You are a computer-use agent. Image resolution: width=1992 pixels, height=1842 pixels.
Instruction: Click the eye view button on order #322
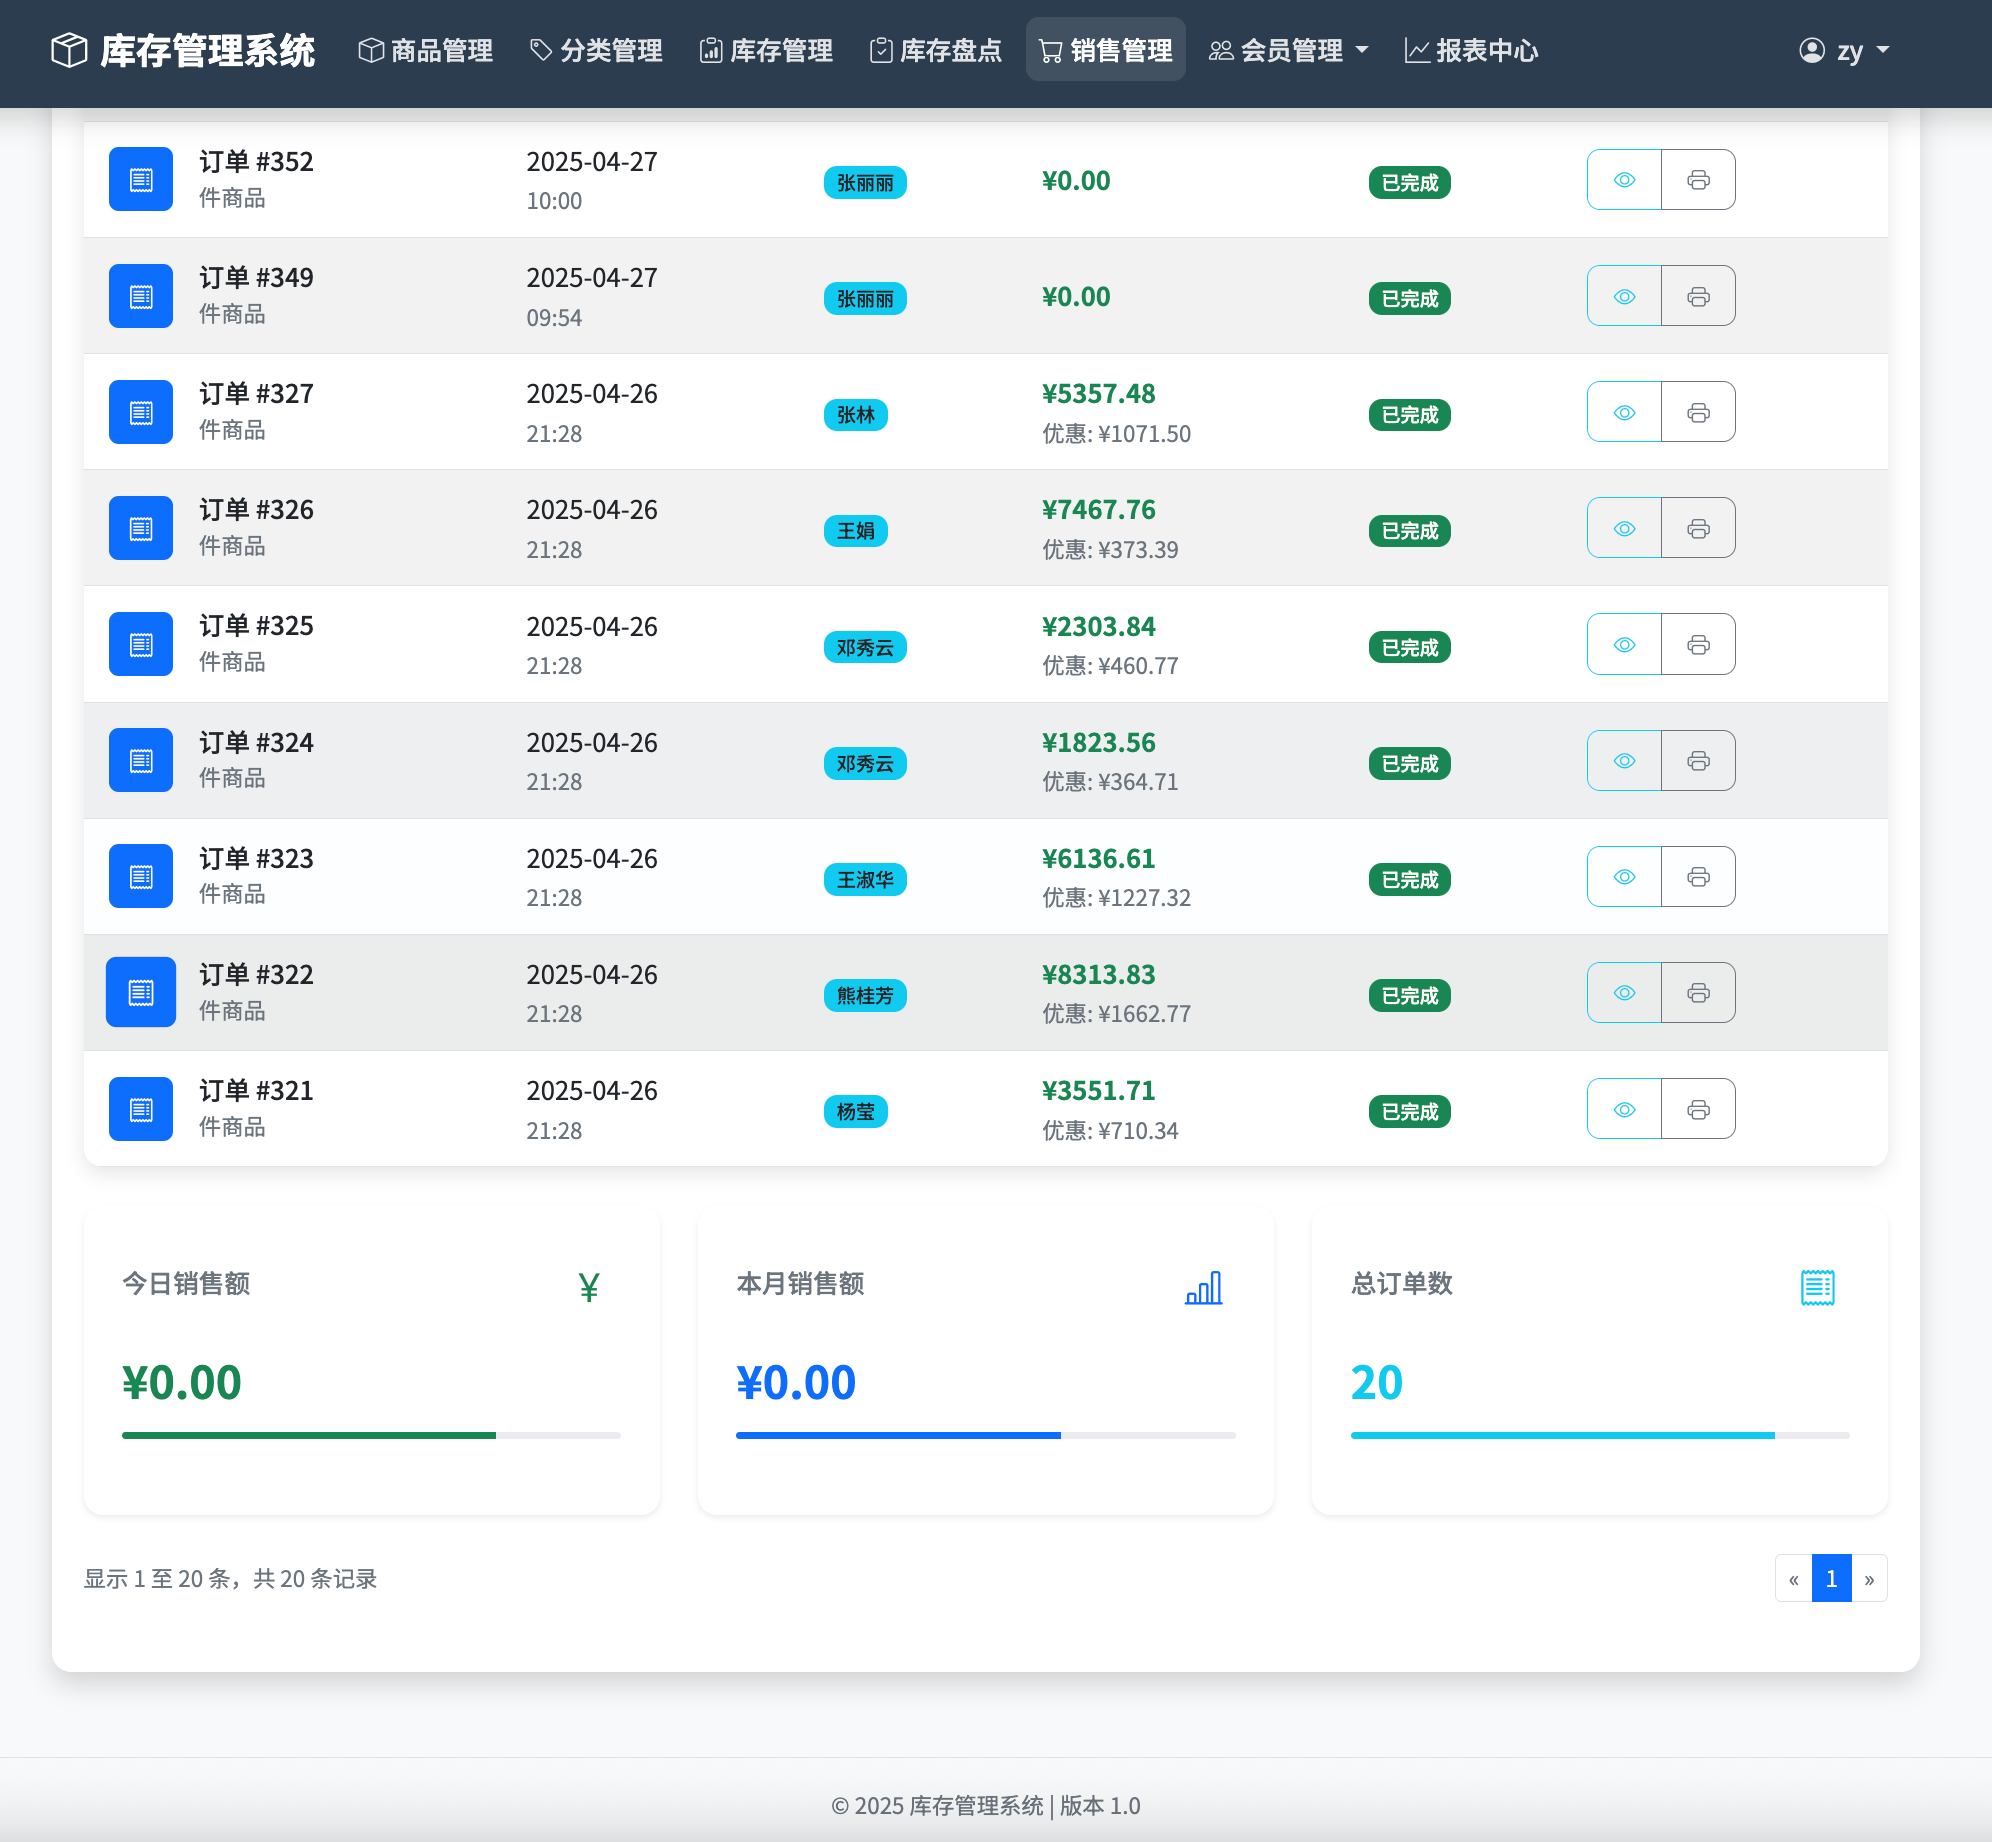(x=1624, y=993)
